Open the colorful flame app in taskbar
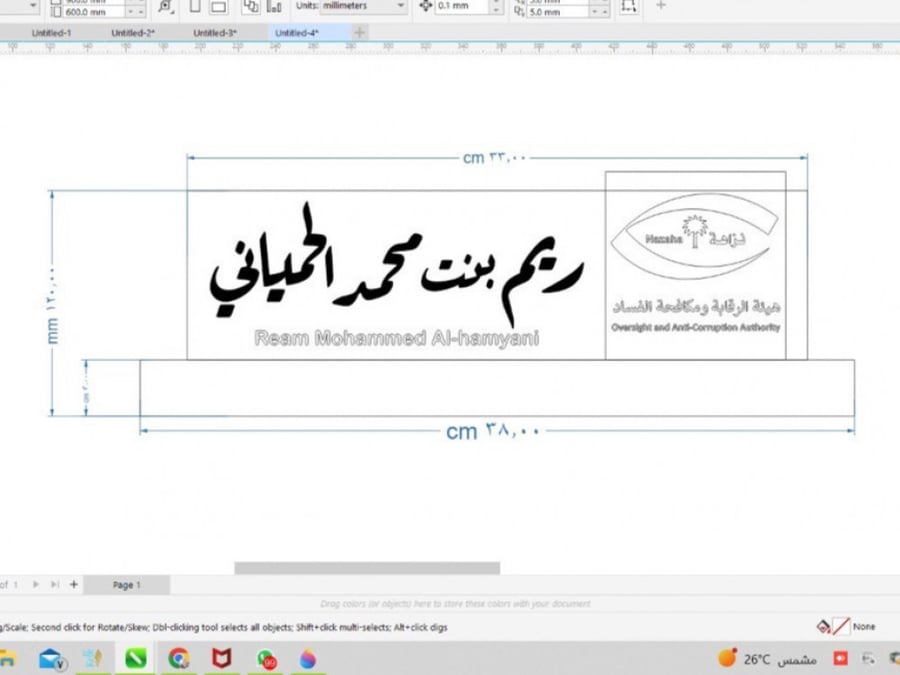Screen dimensions: 900x675 click(x=308, y=659)
